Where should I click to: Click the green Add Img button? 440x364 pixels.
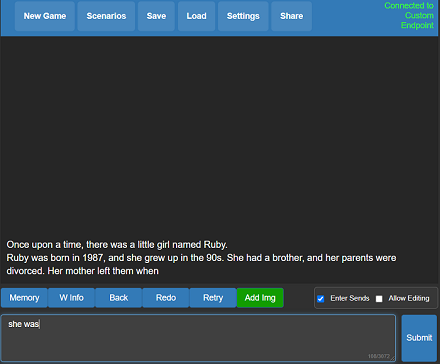[x=260, y=298]
